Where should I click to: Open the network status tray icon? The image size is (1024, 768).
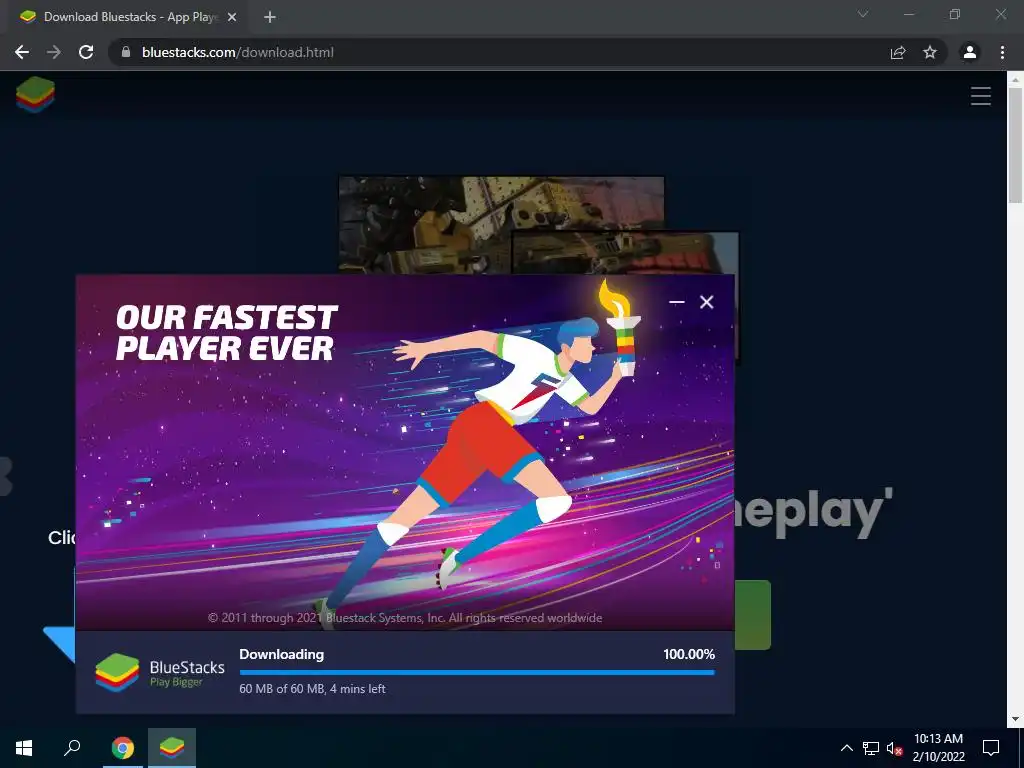point(871,748)
